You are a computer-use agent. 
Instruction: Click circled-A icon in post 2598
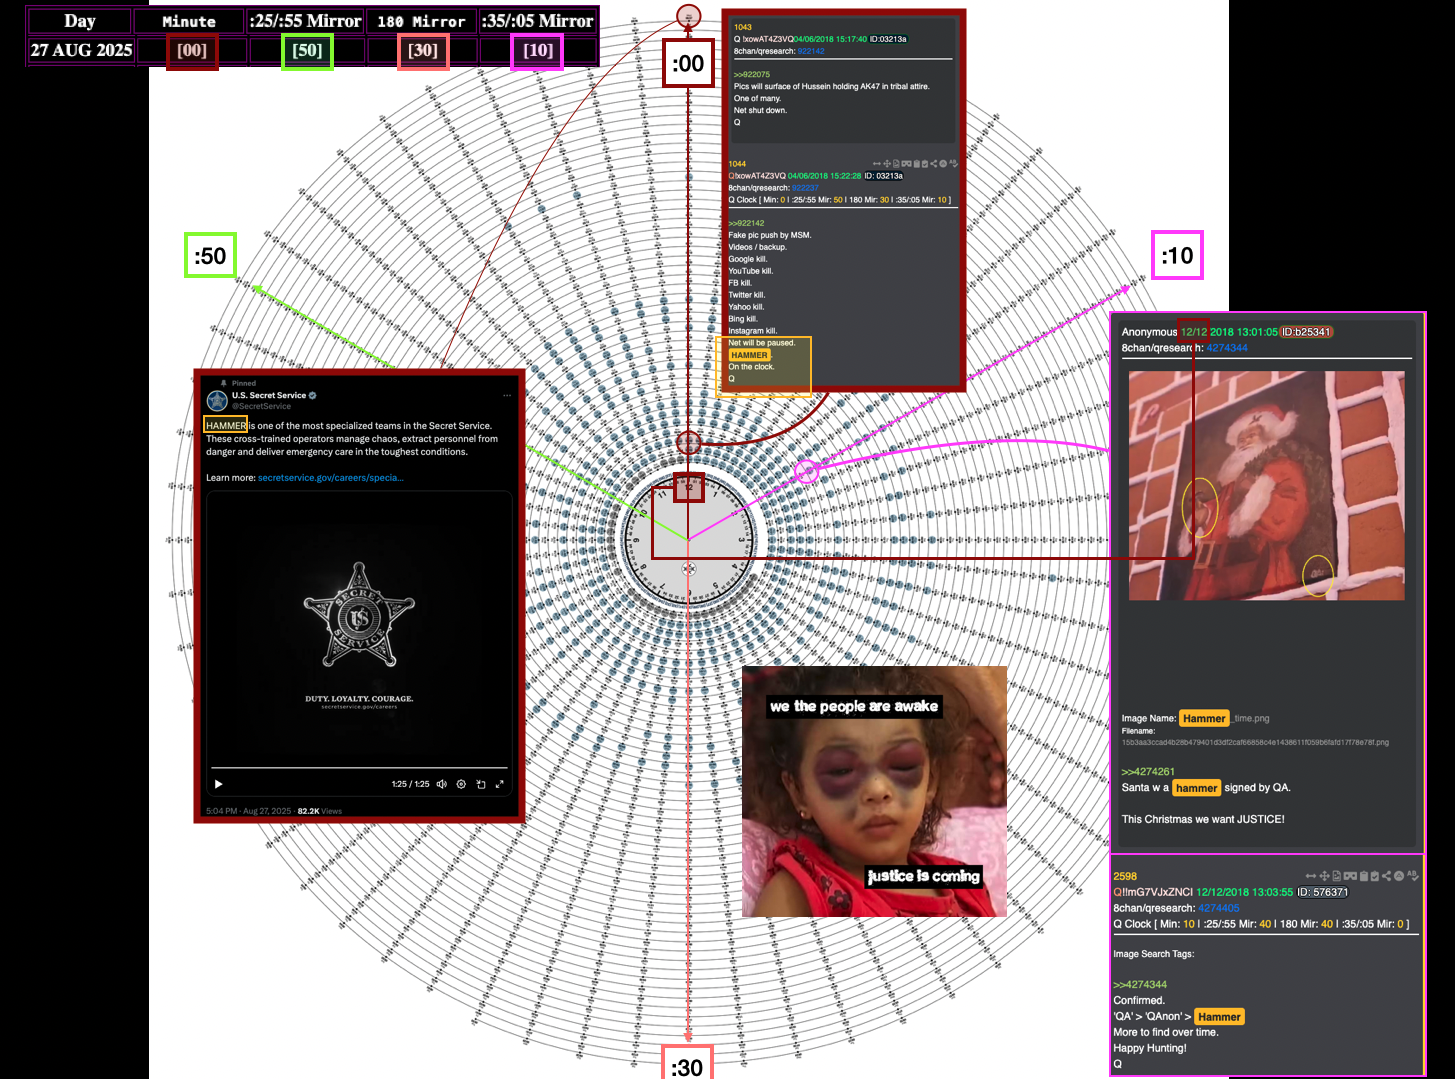pos(1399,876)
